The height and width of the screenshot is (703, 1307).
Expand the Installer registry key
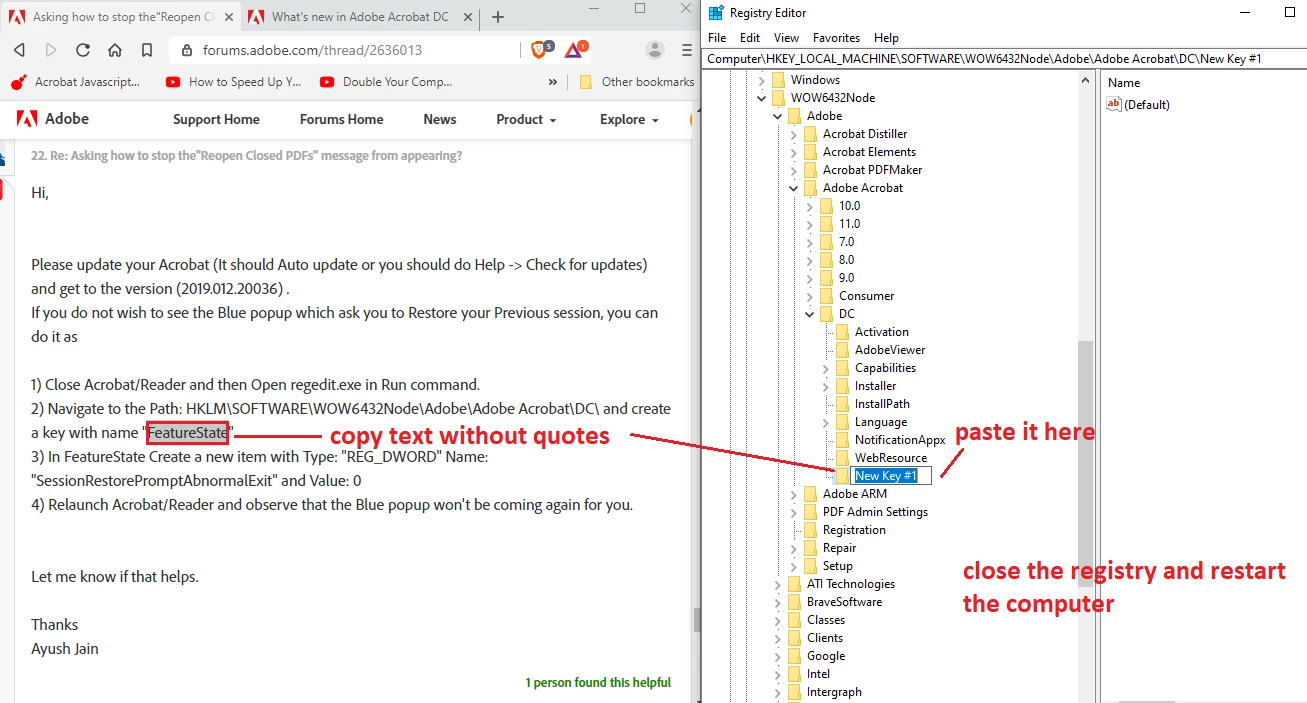826,386
